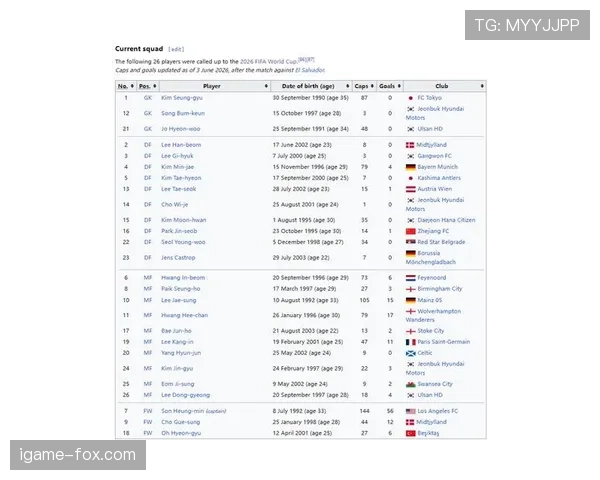Select the "Current squad" section heading
The width and height of the screenshot is (600, 480).
pos(139,49)
